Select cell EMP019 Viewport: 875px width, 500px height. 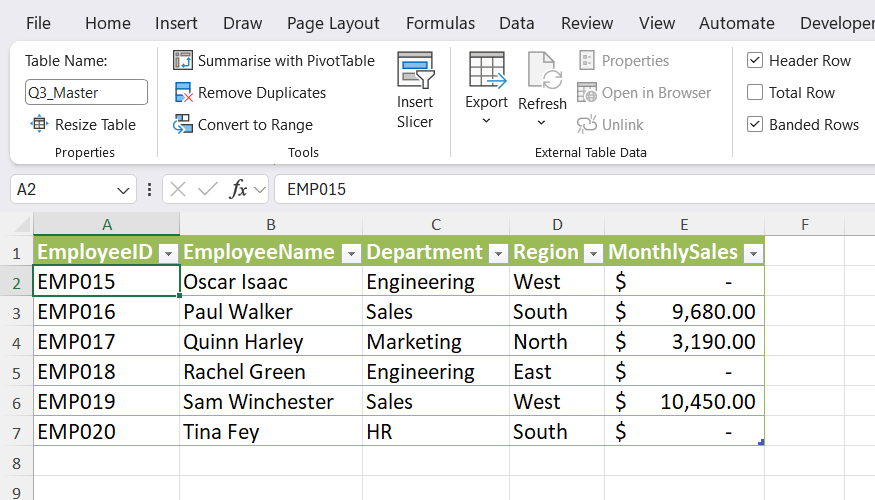pyautogui.click(x=107, y=402)
